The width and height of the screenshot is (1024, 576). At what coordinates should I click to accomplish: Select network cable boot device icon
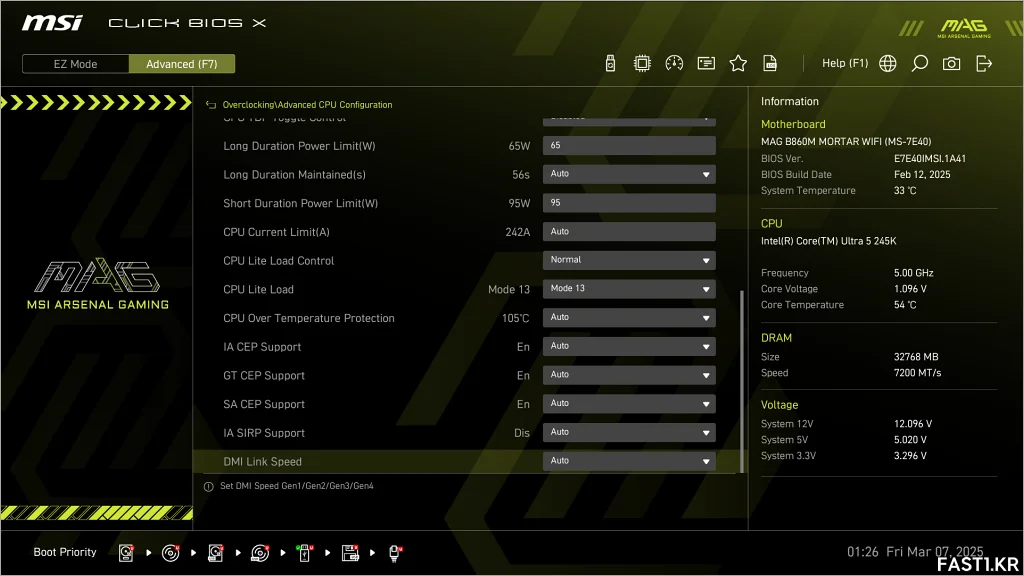point(394,553)
